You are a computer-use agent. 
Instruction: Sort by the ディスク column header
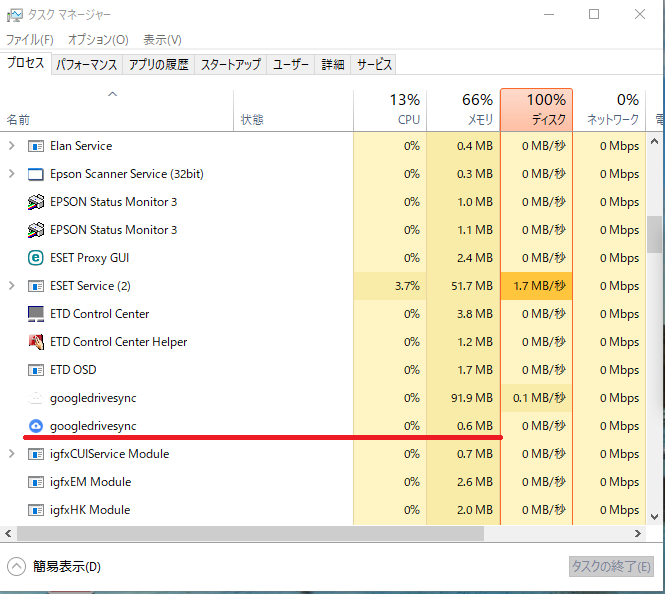(536, 110)
